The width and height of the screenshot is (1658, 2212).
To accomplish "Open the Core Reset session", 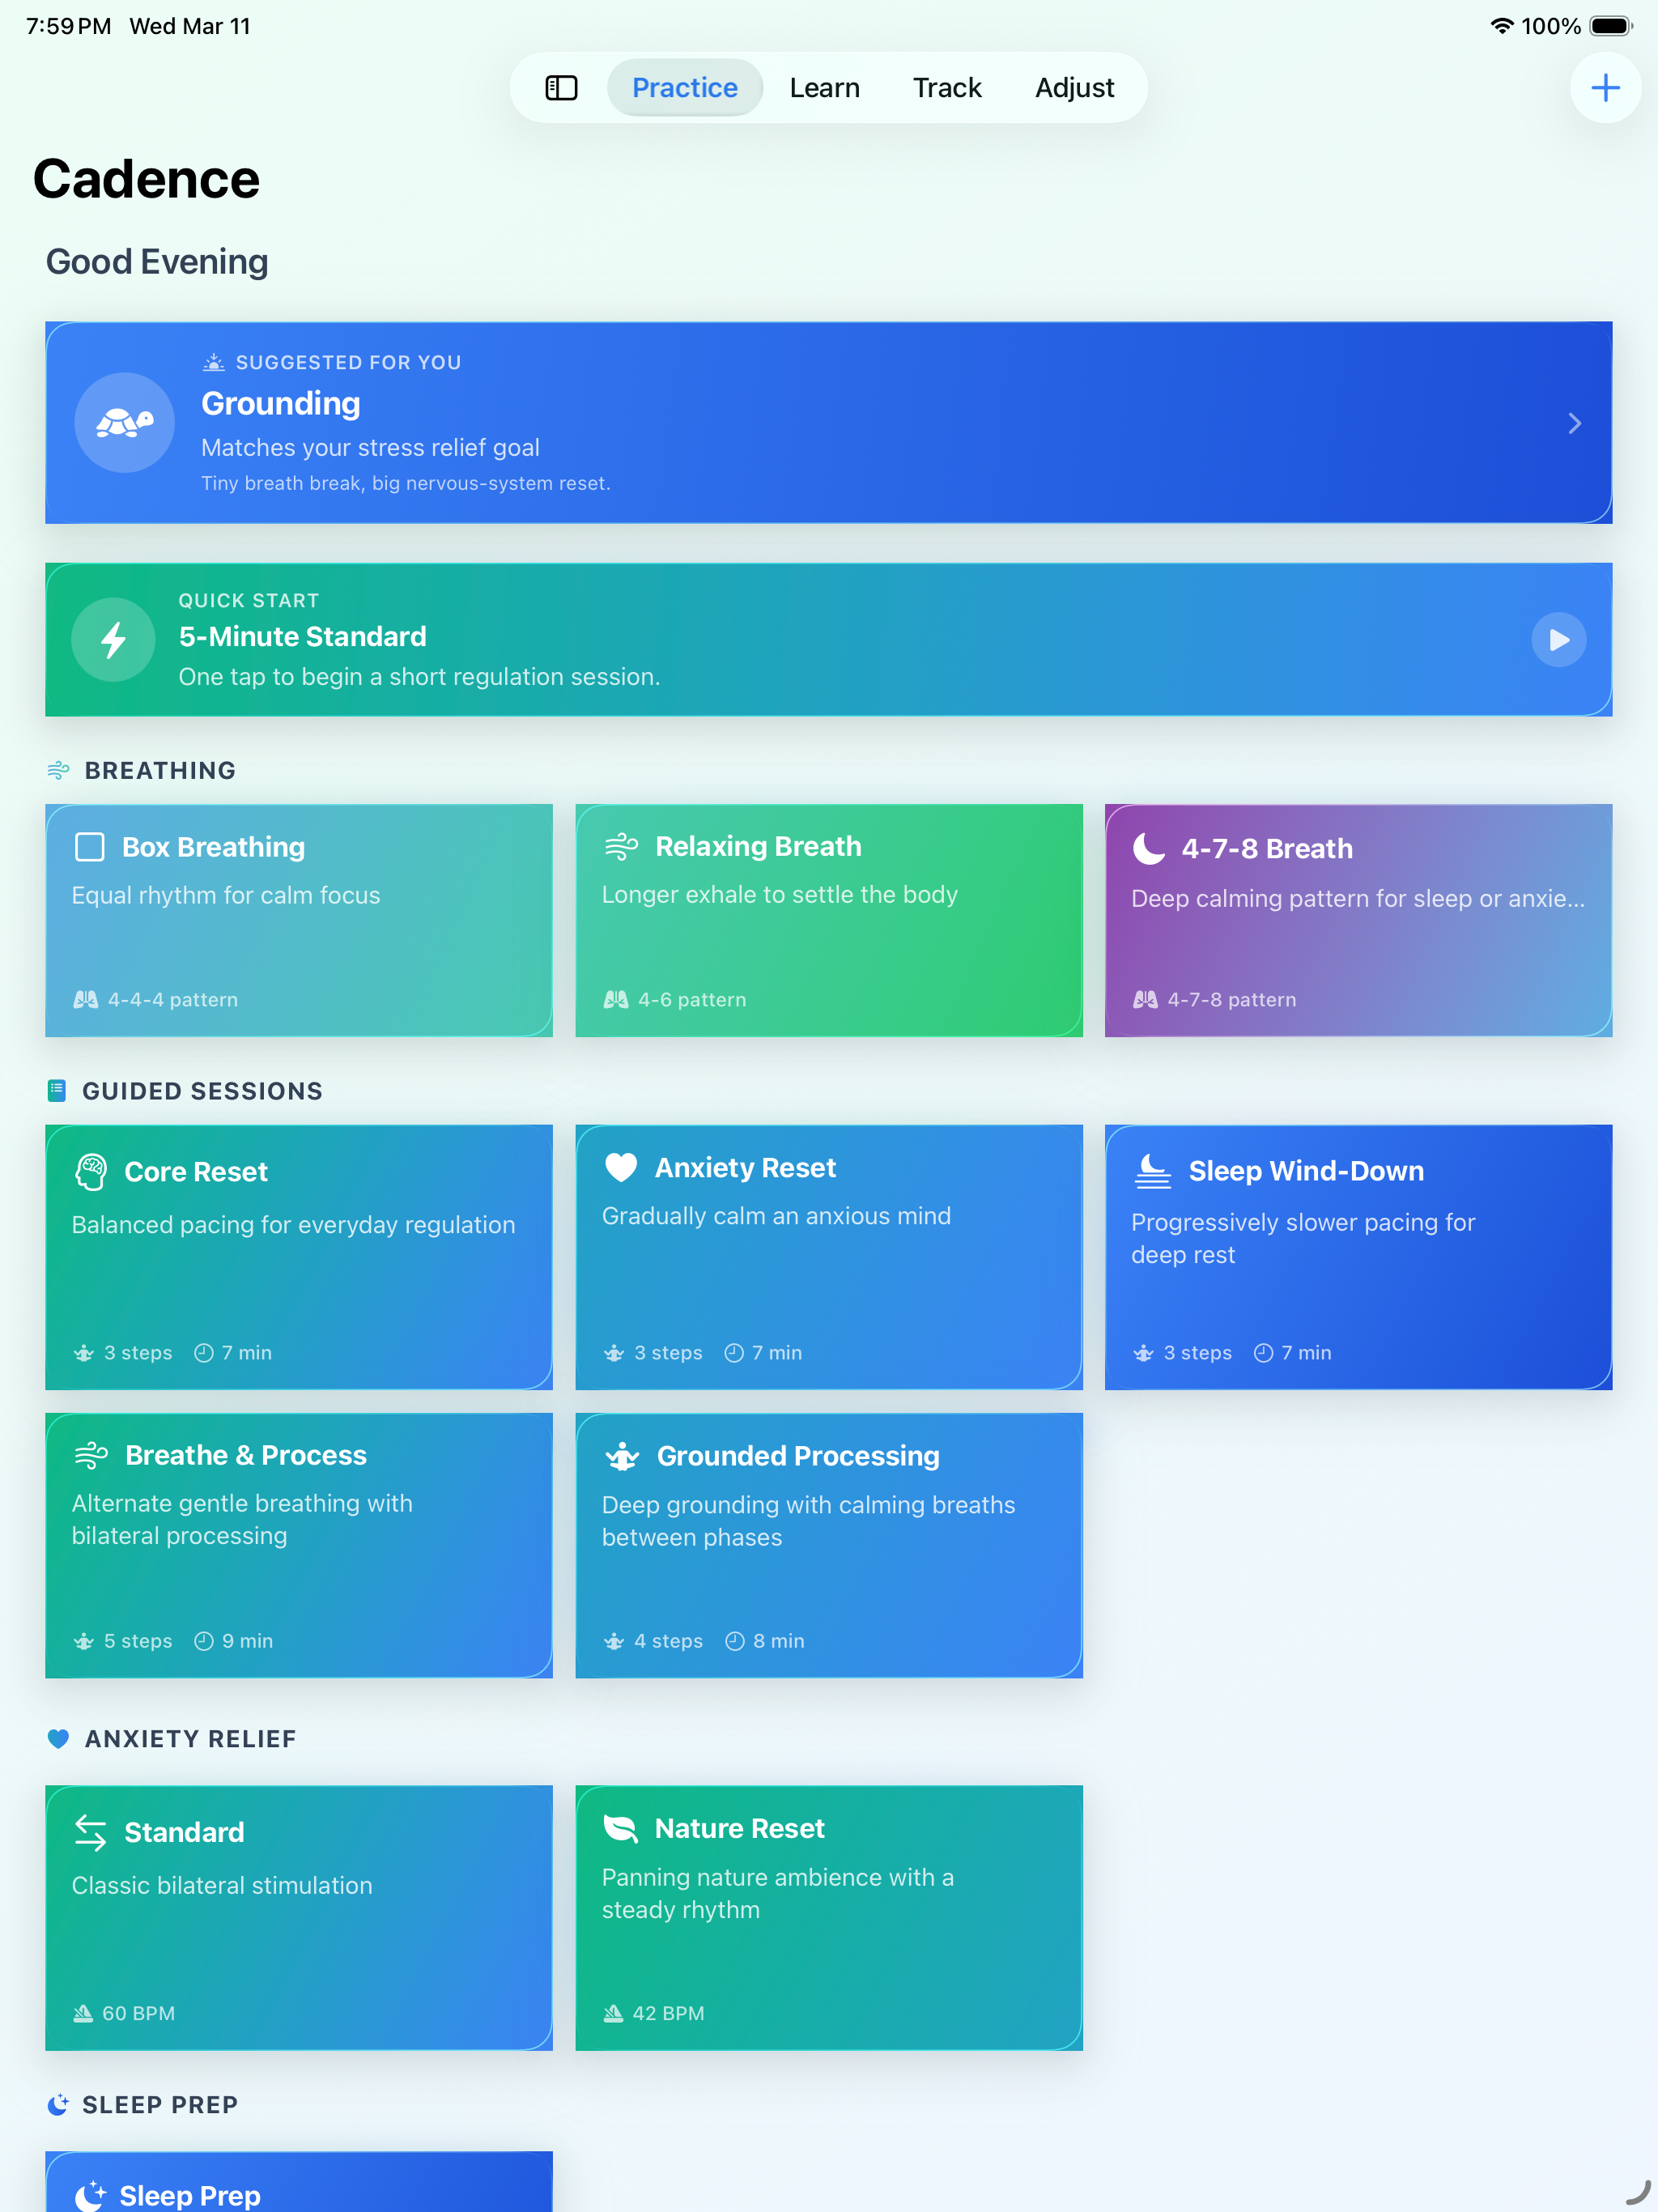I will 299,1257.
